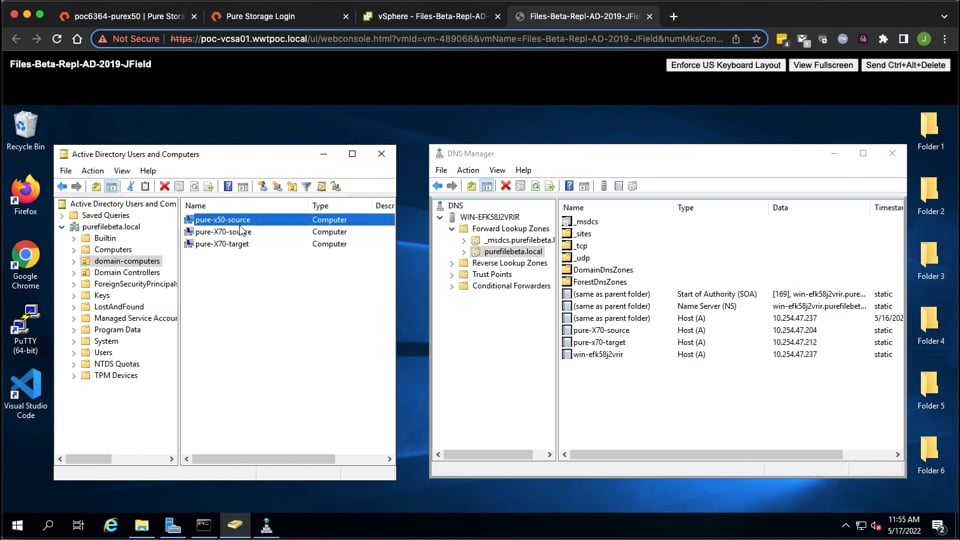This screenshot has width=960, height=540.
Task: Open Recycle Bin on desktop
Action: pos(25,130)
